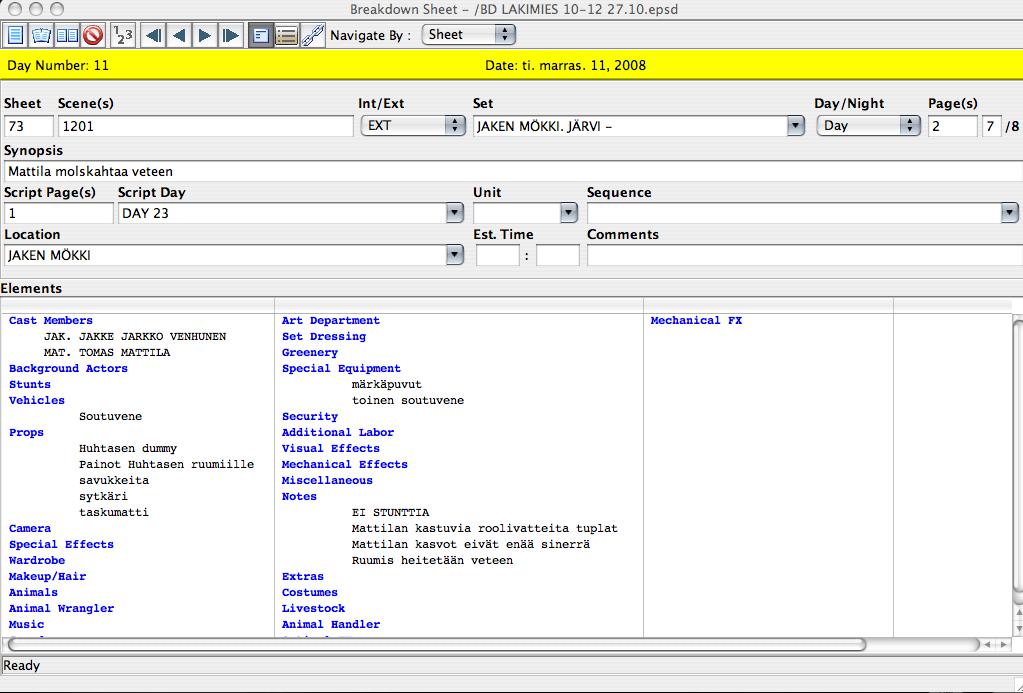Image resolution: width=1023 pixels, height=693 pixels.
Task: Select the sytkäri prop entry
Action: tap(103, 497)
